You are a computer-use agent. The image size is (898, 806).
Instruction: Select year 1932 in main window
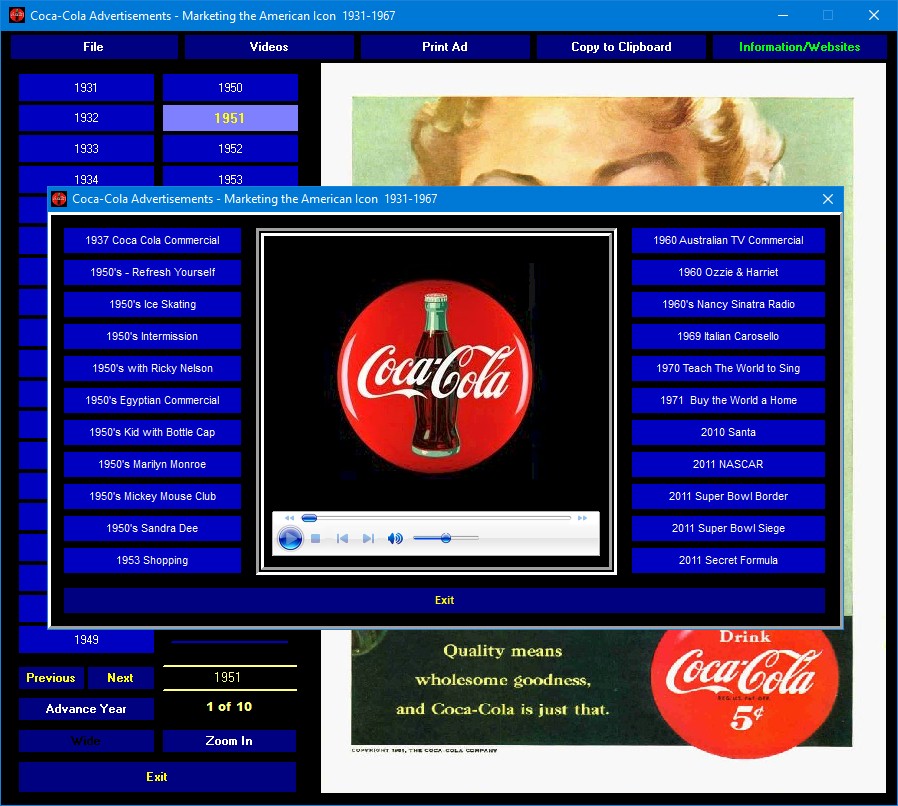click(86, 118)
